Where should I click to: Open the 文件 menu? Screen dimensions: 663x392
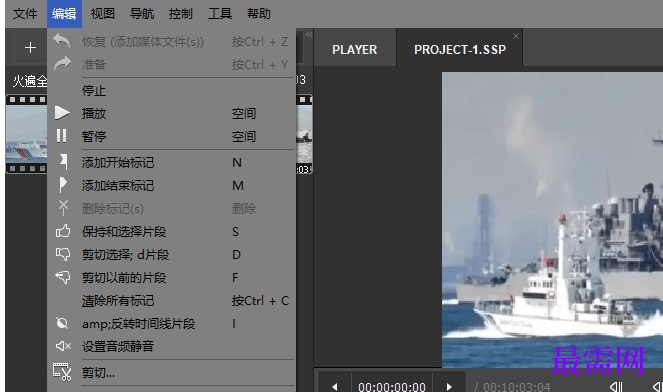point(25,14)
